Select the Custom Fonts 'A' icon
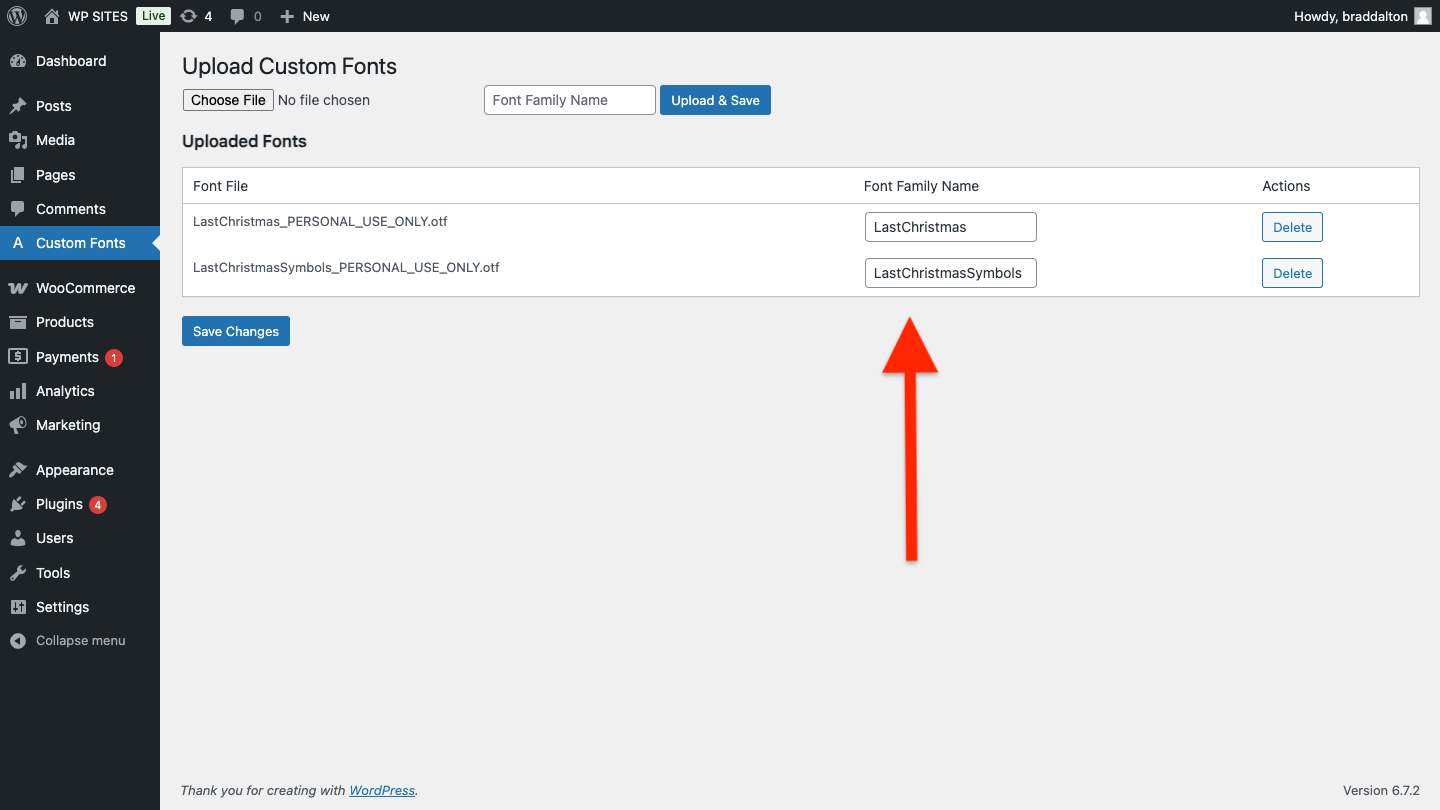 (x=20, y=242)
